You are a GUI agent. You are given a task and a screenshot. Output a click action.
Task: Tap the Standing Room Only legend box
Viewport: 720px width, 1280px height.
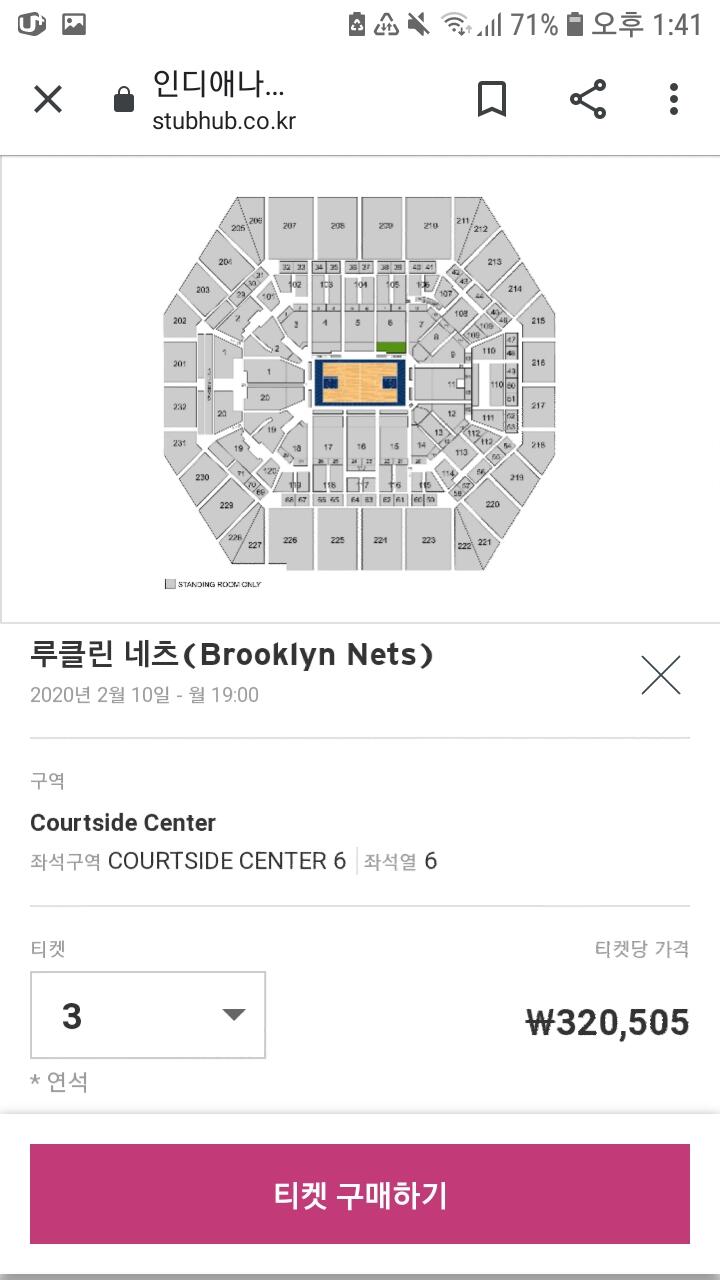170,584
